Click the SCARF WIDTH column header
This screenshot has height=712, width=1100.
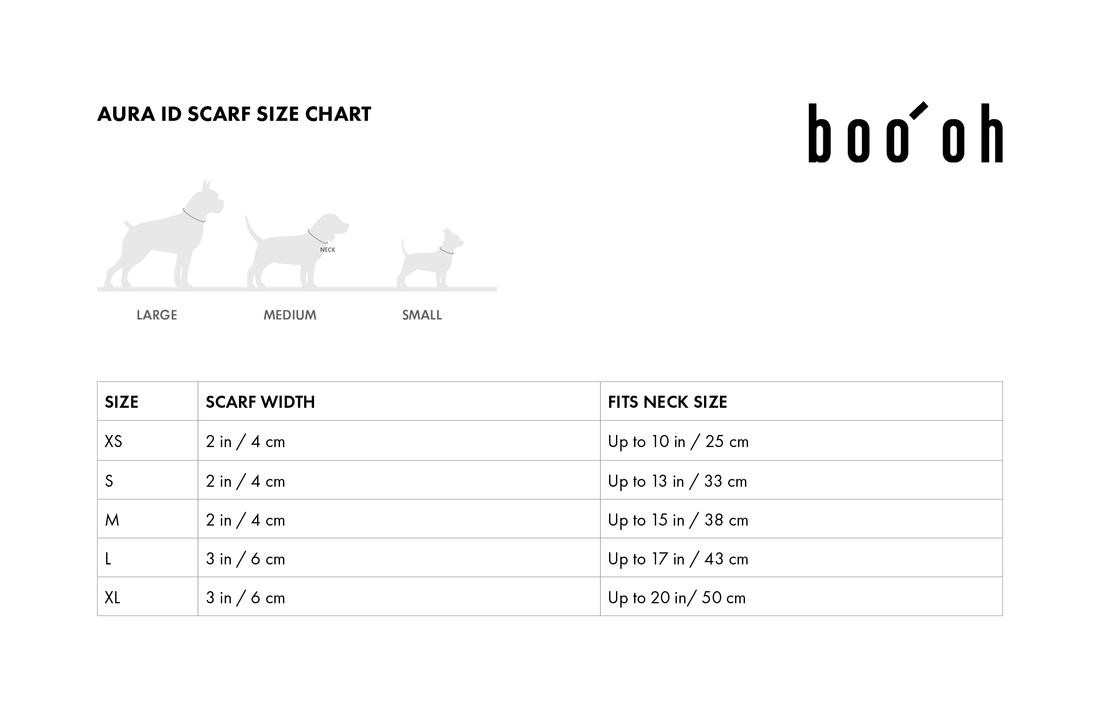click(260, 402)
